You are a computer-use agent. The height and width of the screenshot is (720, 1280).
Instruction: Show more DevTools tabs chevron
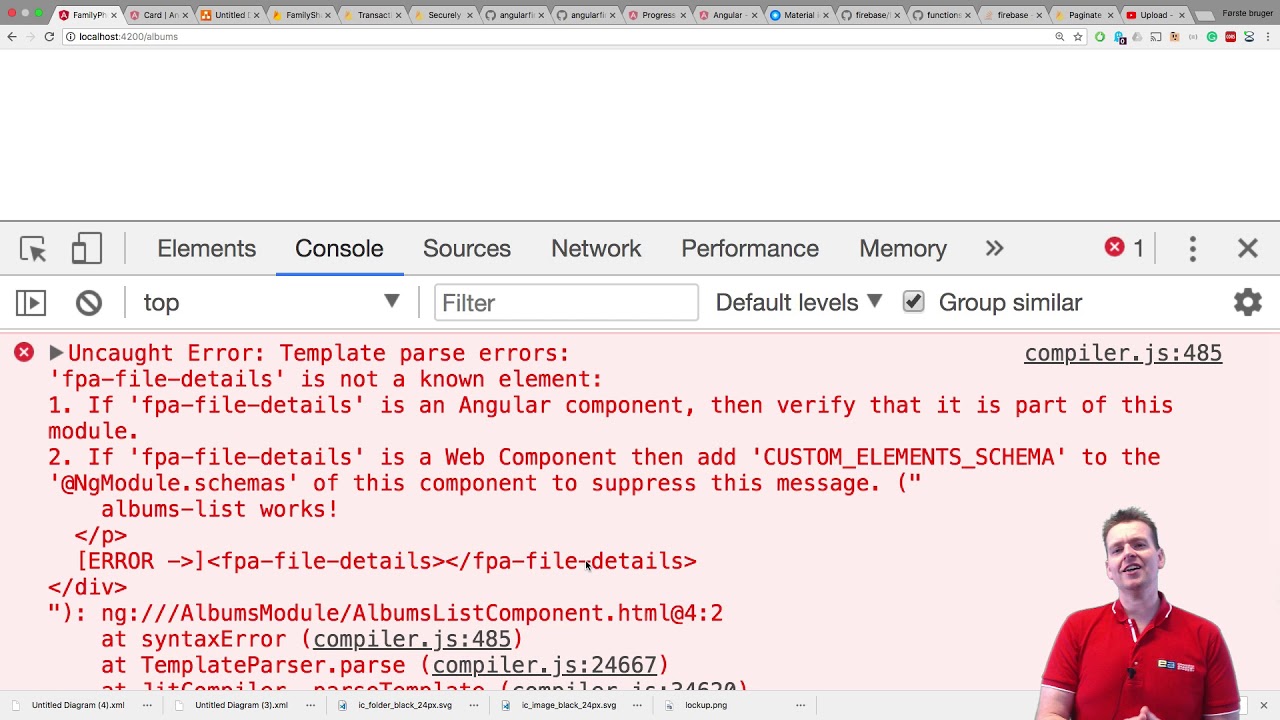coord(994,249)
